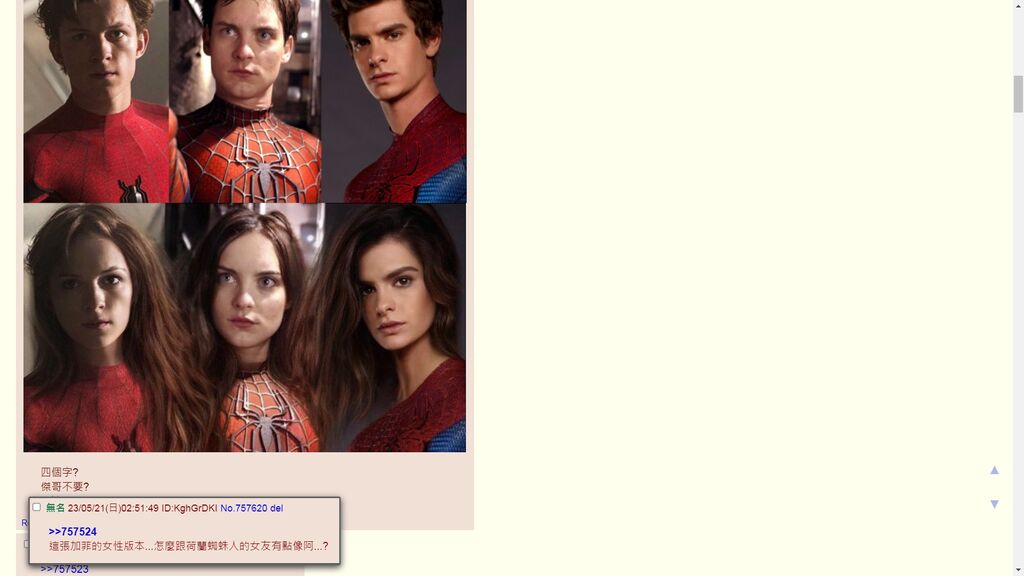The width and height of the screenshot is (1024, 576).
Task: Click the vertical scrollbar thumb
Action: pyautogui.click(x=1018, y=94)
